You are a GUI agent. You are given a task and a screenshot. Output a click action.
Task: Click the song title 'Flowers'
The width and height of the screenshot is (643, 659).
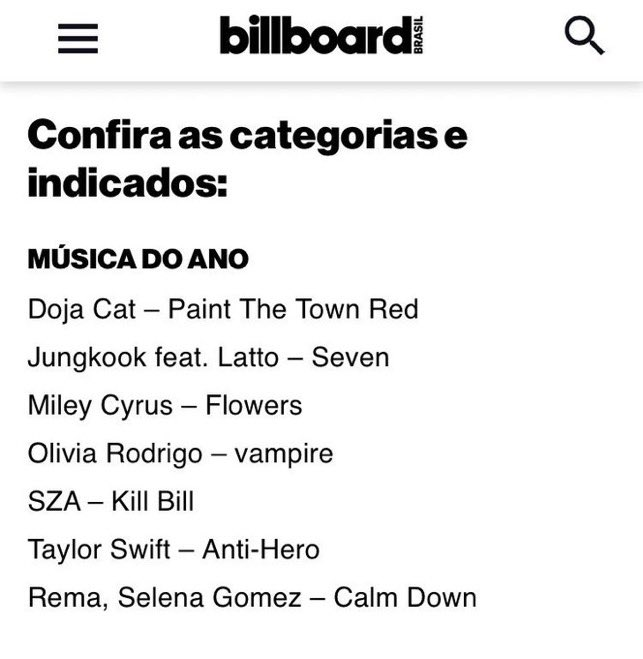pos(254,406)
